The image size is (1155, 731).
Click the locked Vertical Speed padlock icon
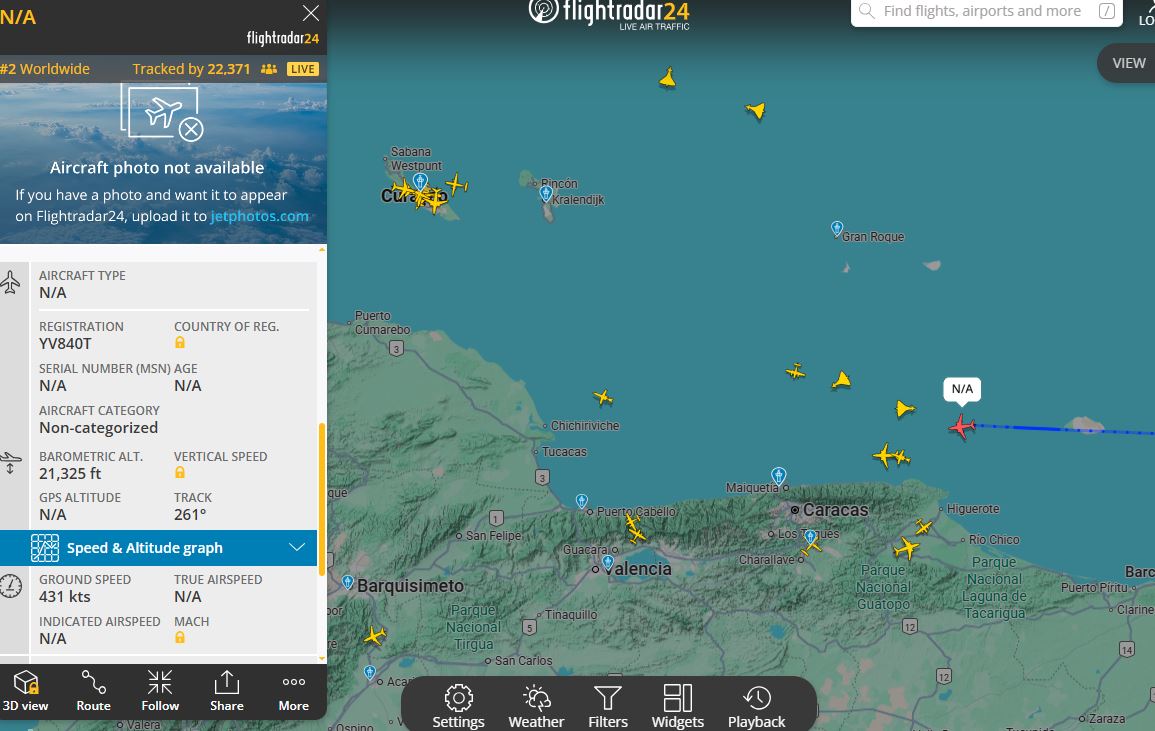[180, 473]
